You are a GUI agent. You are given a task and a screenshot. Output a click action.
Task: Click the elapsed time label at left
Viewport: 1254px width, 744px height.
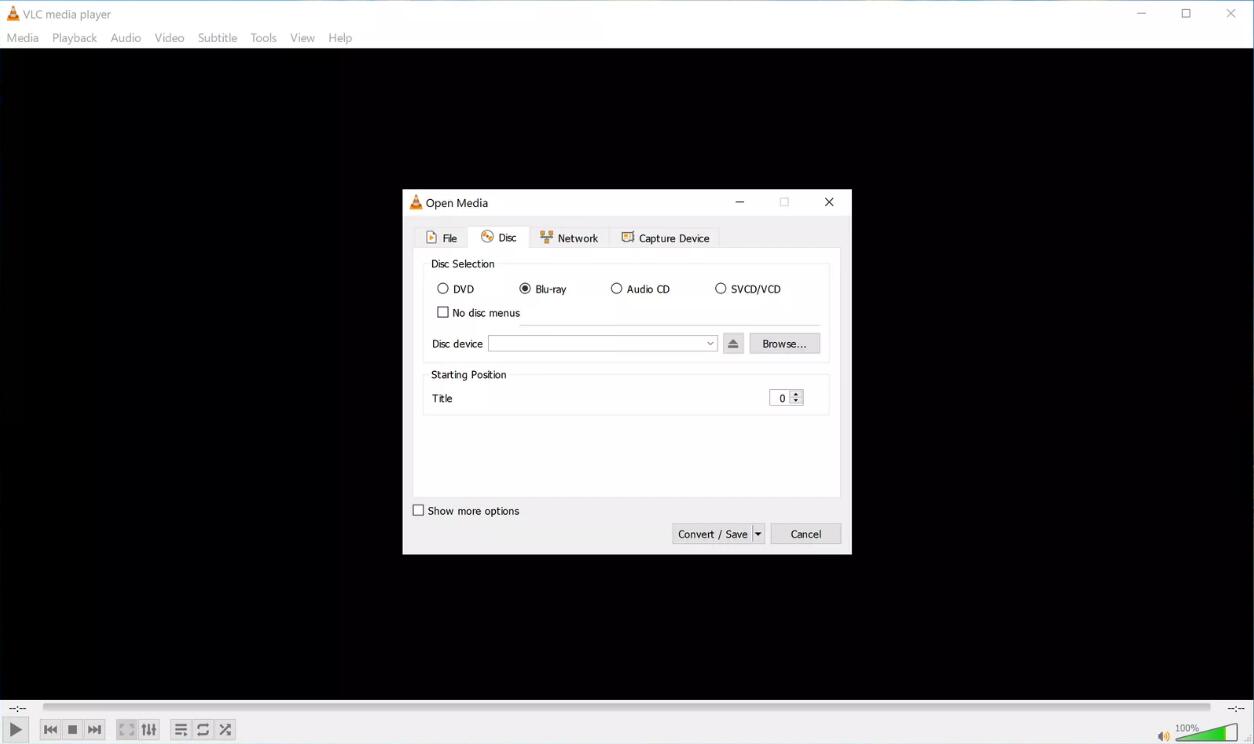click(x=18, y=708)
